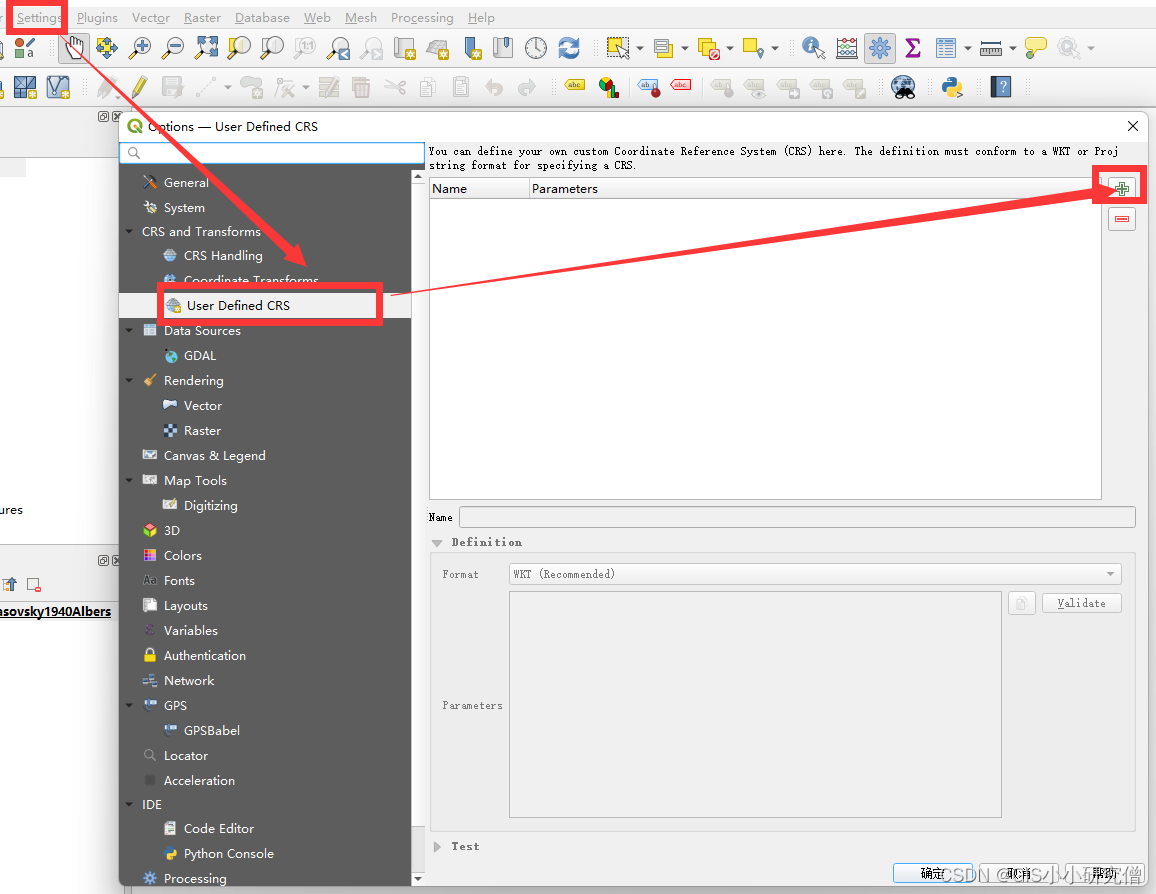1156x894 pixels.
Task: Activate the Identify Features tool
Action: (813, 48)
